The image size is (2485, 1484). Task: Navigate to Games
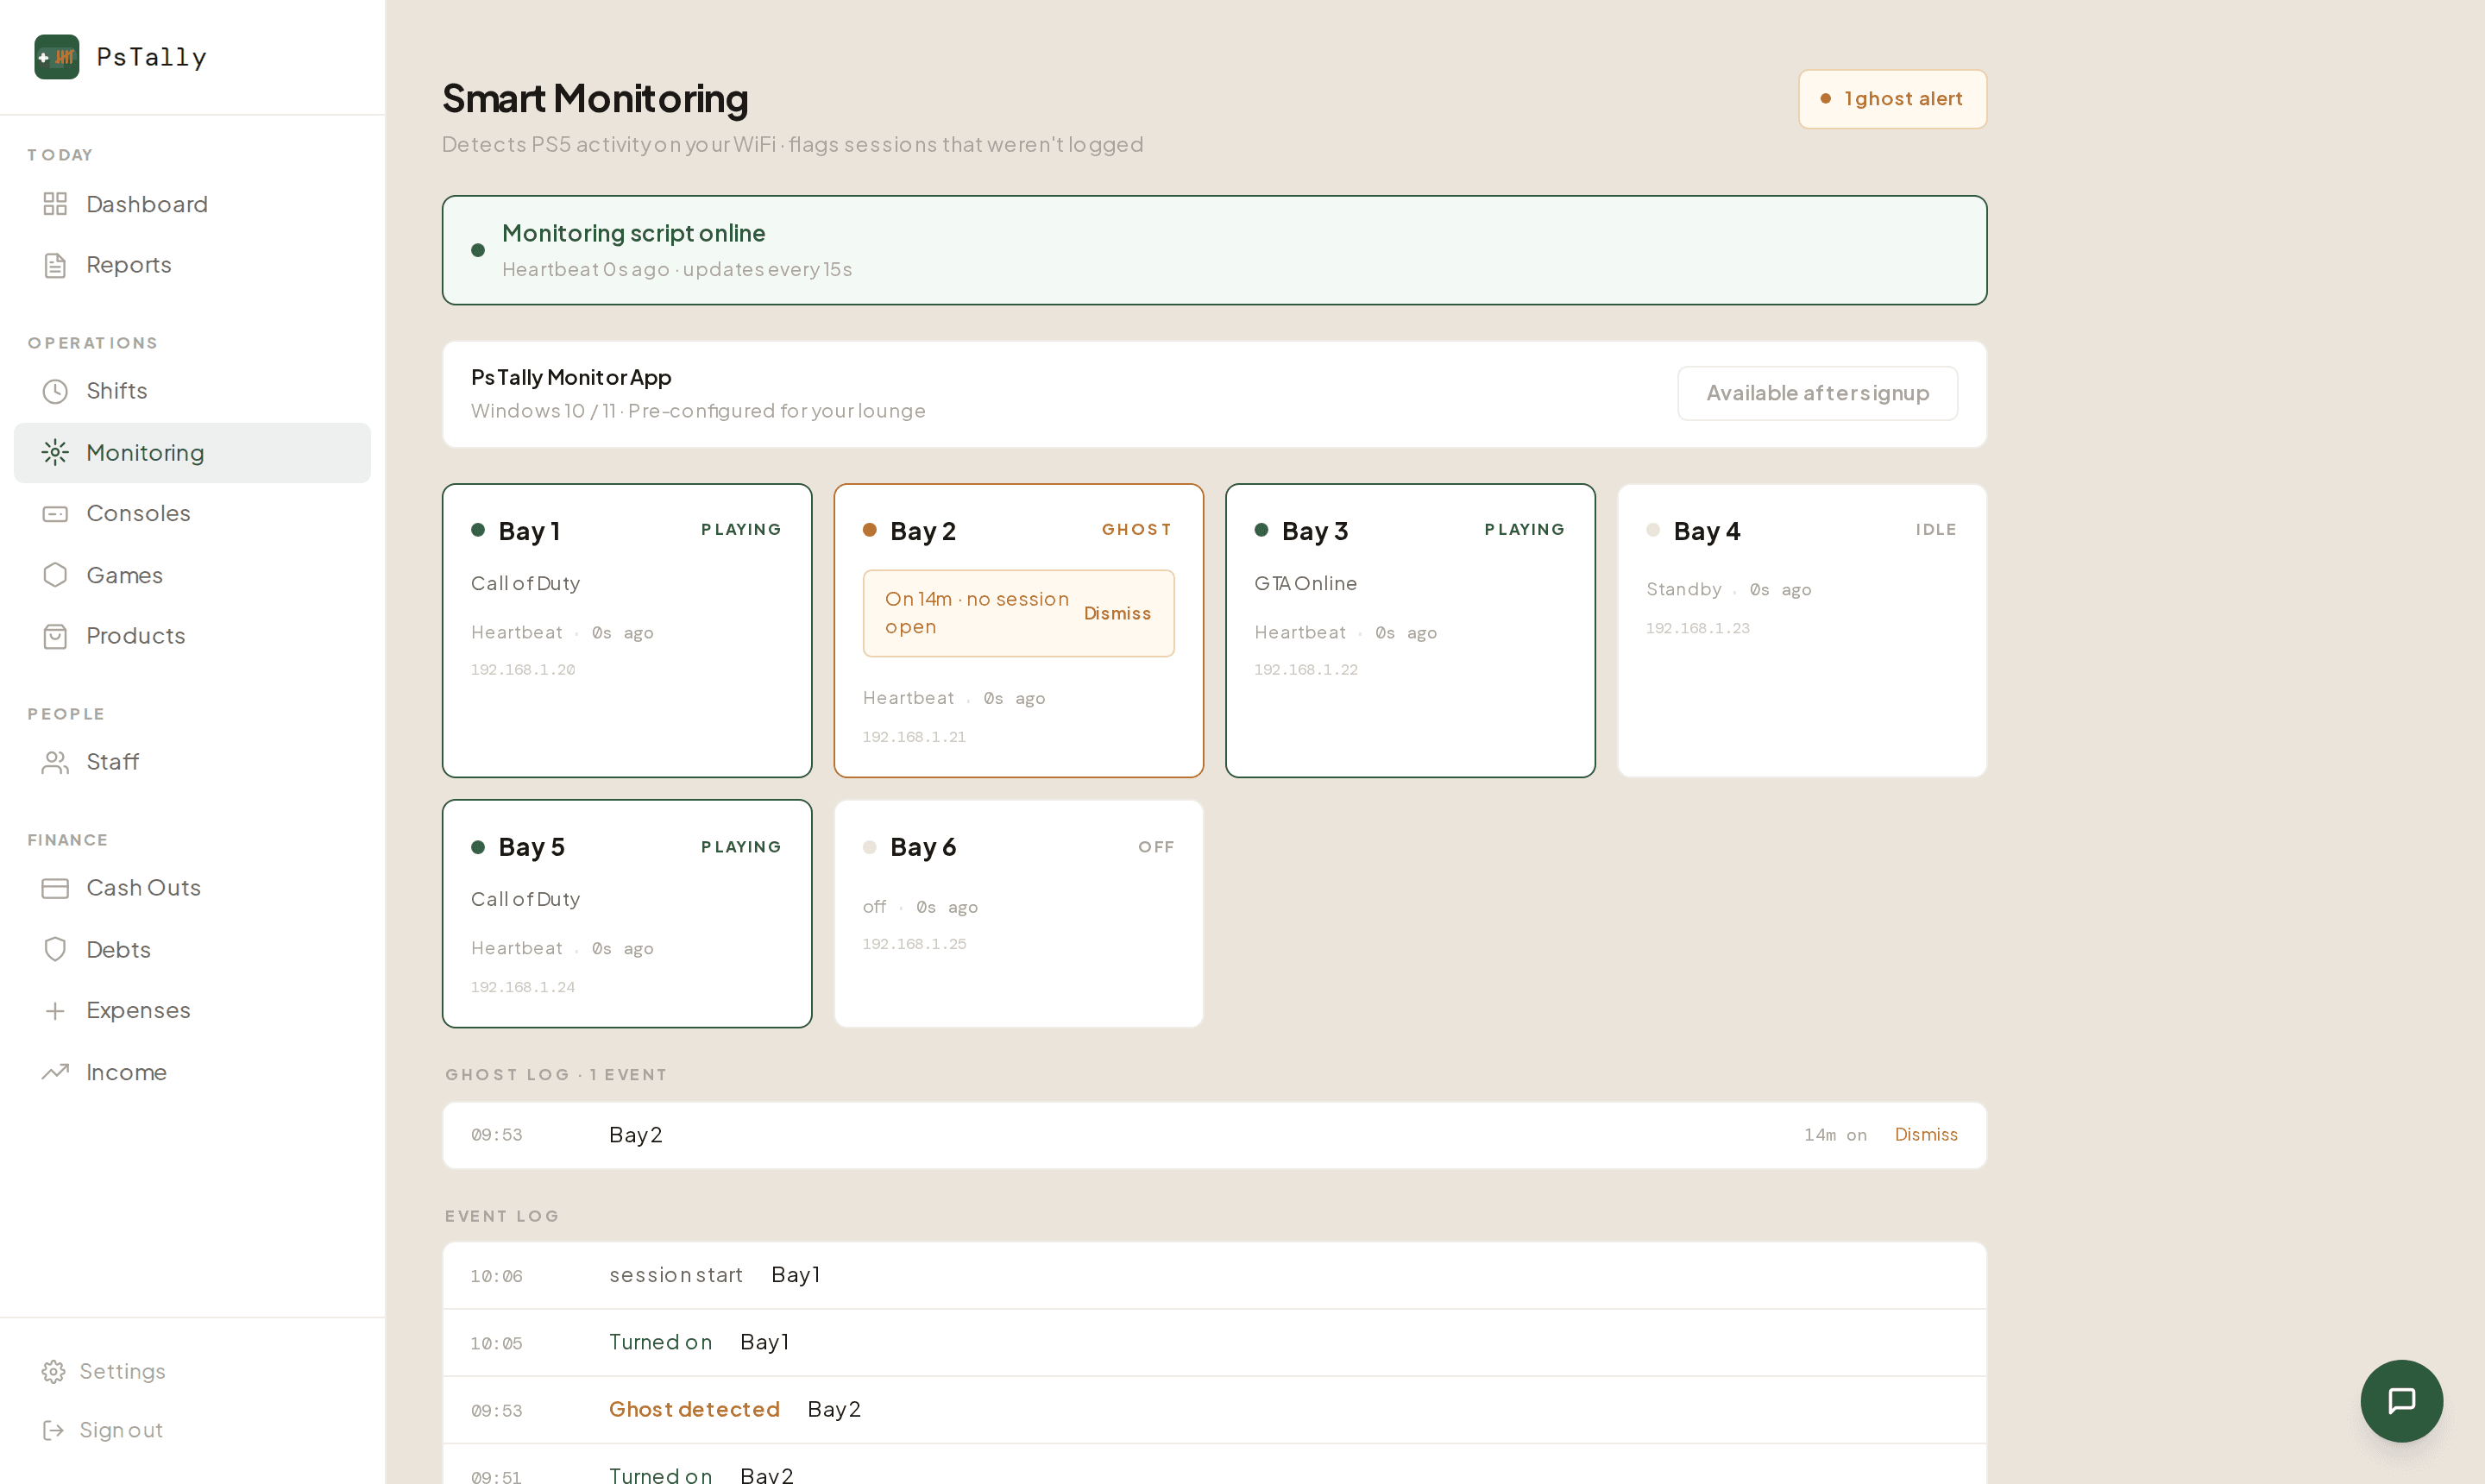pyautogui.click(x=192, y=575)
